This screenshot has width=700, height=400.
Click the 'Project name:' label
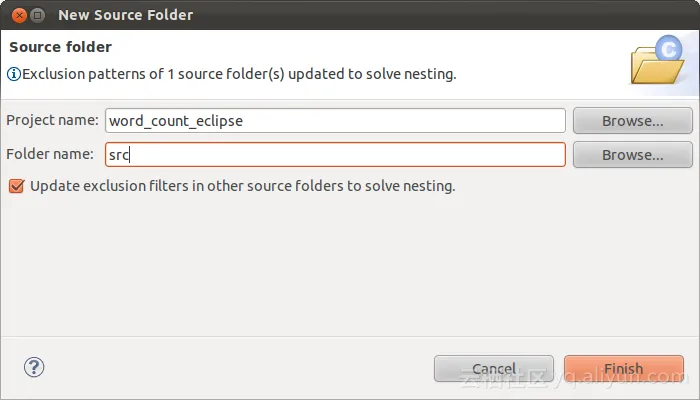pyautogui.click(x=52, y=121)
